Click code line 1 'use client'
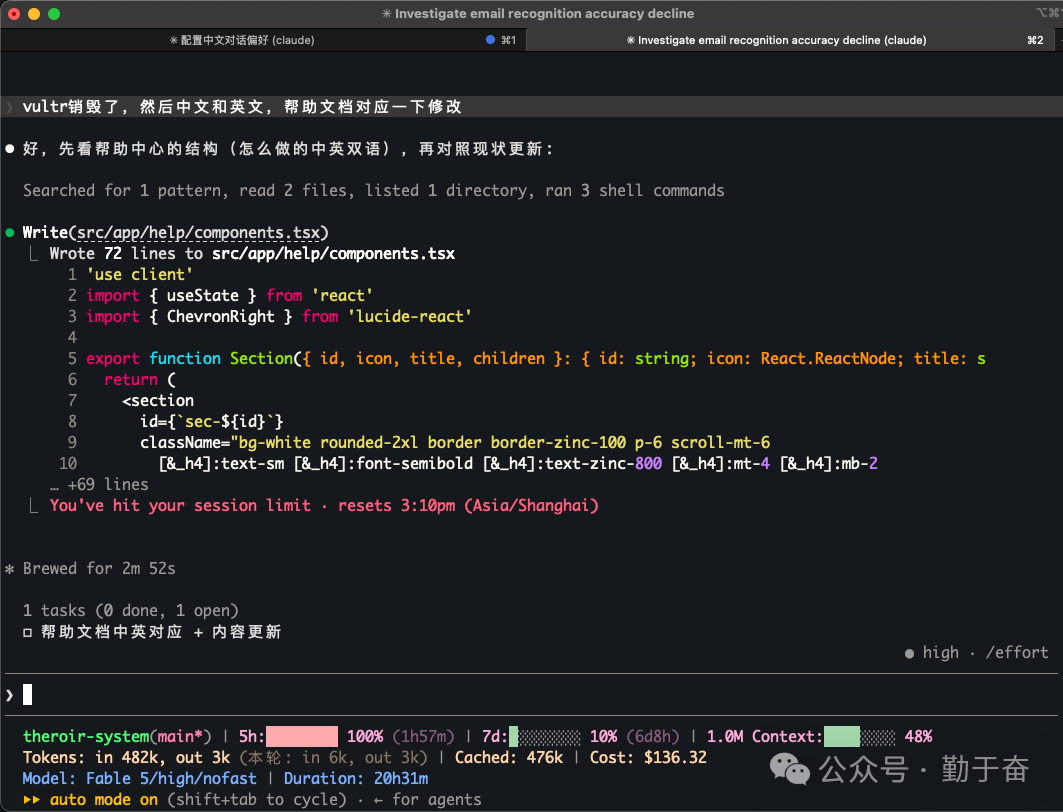The width and height of the screenshot is (1063, 812). 140,275
